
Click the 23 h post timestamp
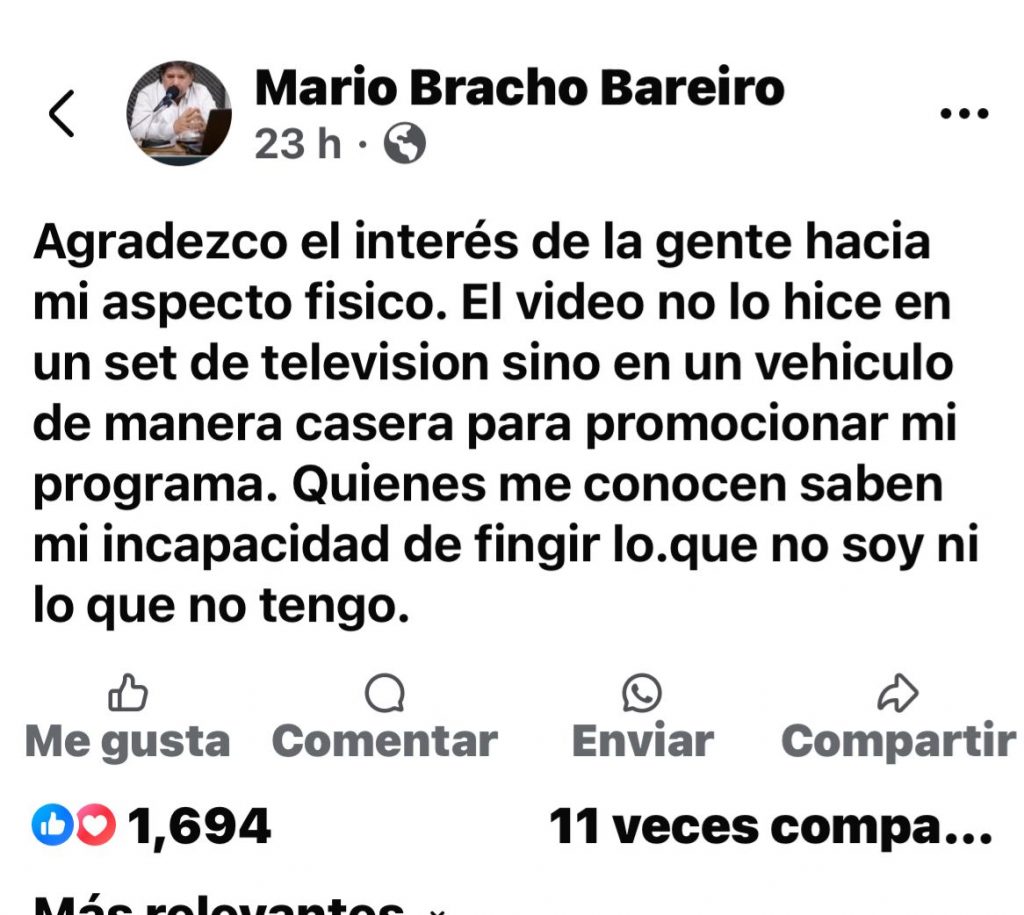click(x=298, y=144)
